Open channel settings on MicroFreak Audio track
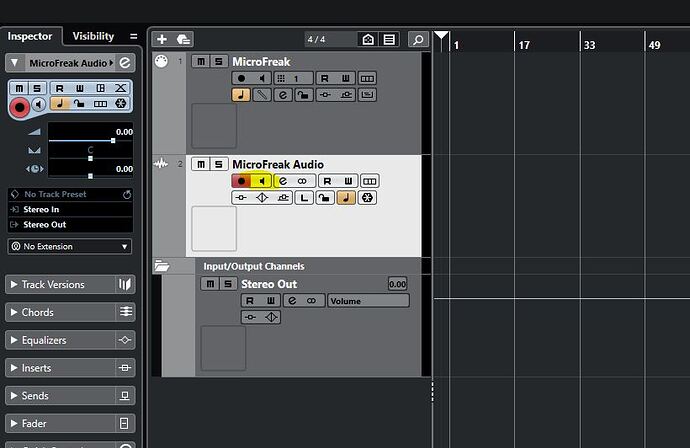This screenshot has height=448, width=690. 283,181
